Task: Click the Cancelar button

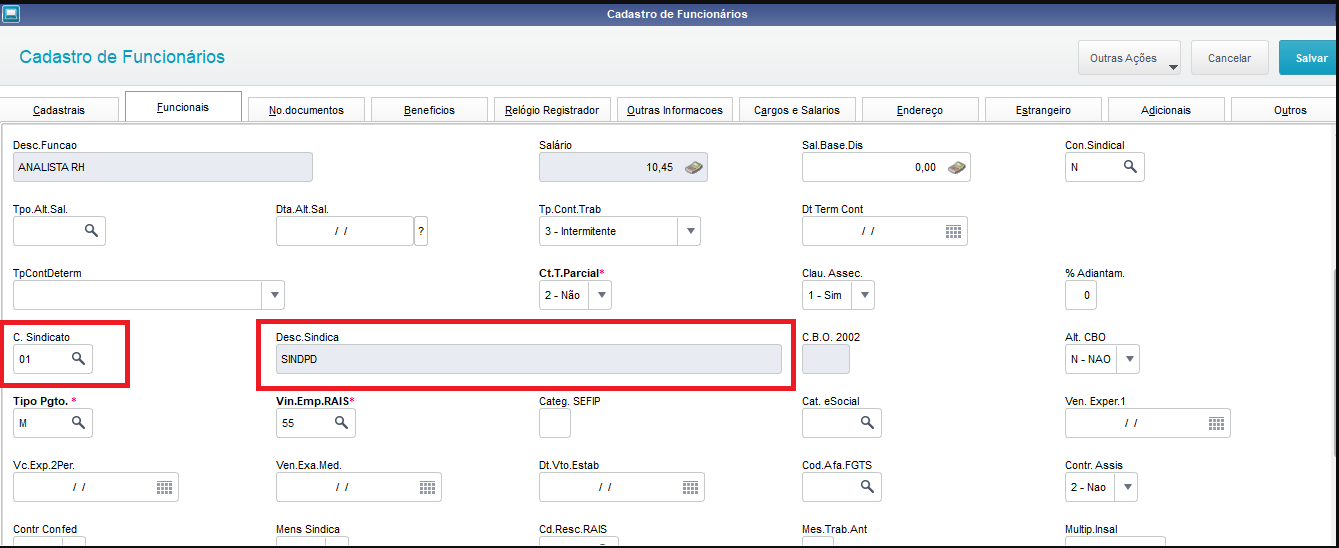Action: coord(1229,58)
